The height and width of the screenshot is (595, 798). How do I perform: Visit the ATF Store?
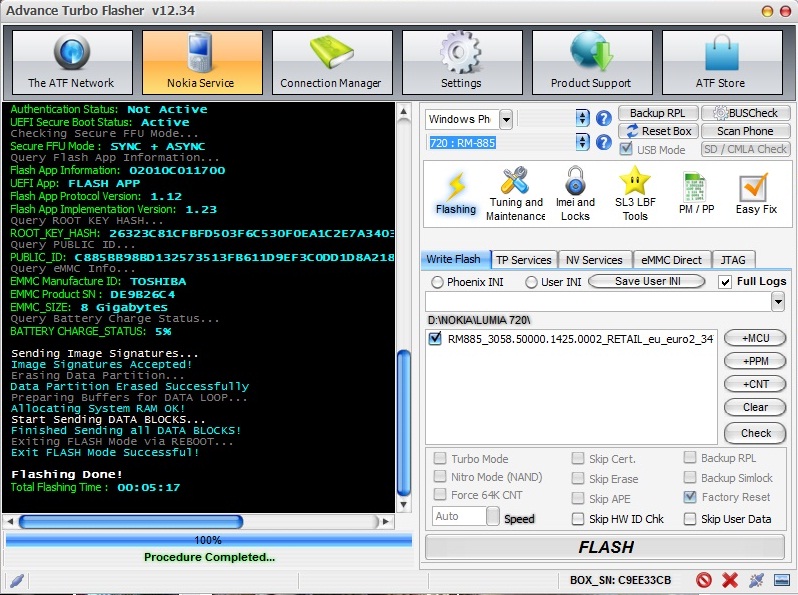722,62
